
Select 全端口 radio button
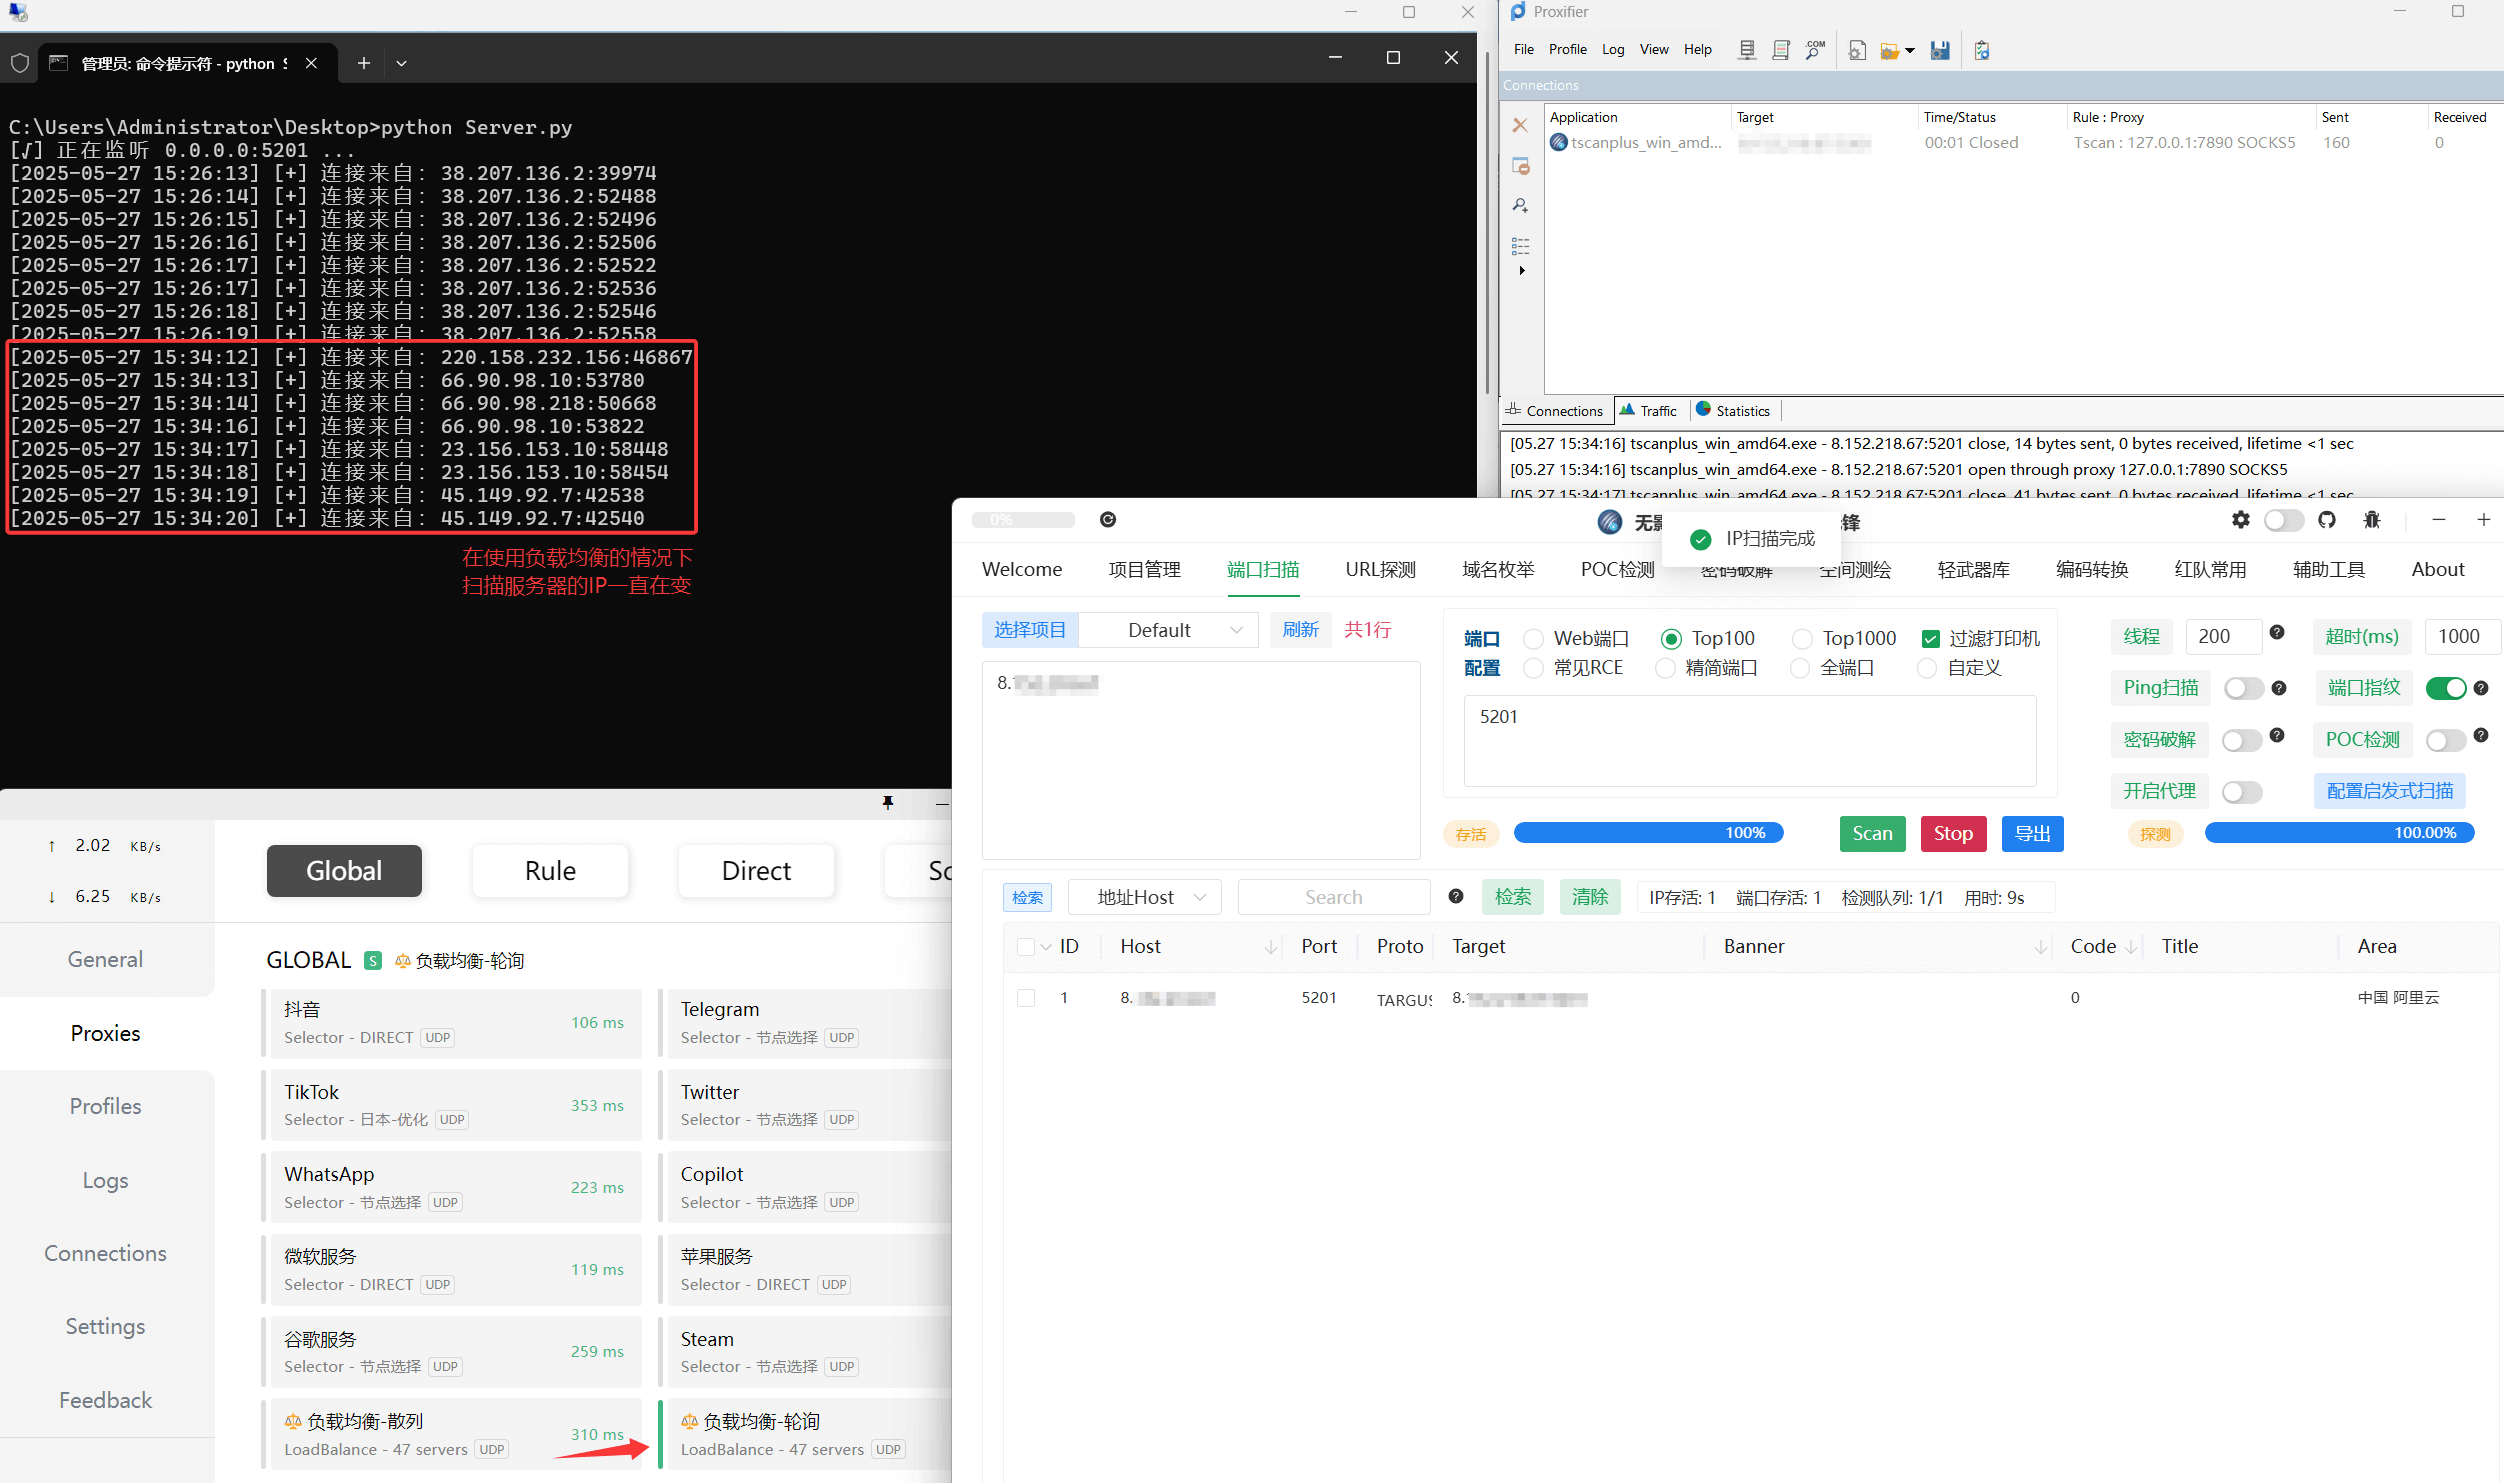[1800, 668]
